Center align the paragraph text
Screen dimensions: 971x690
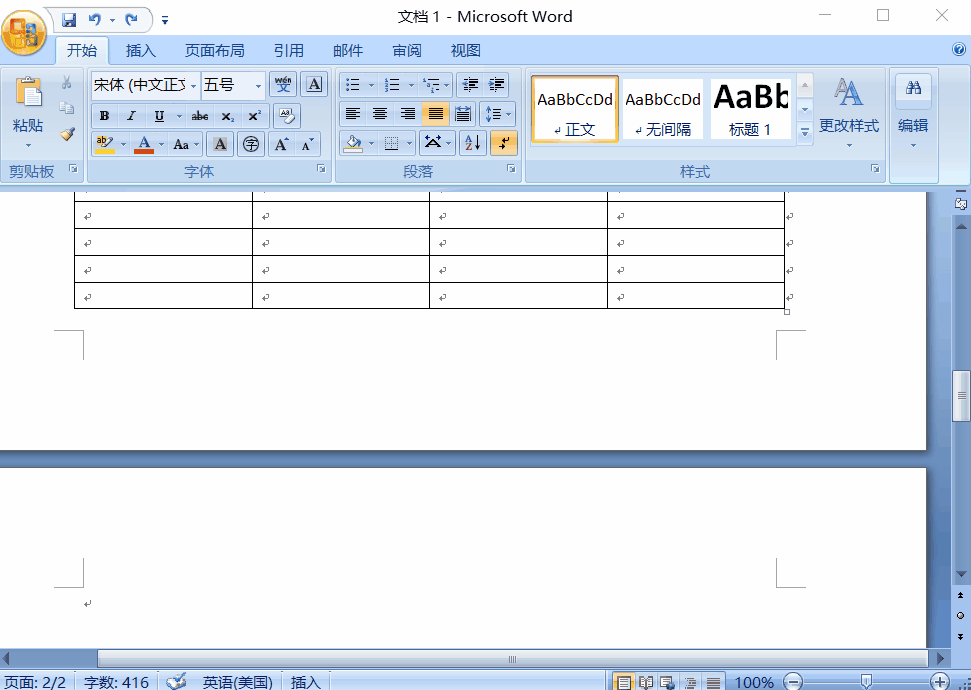(380, 114)
